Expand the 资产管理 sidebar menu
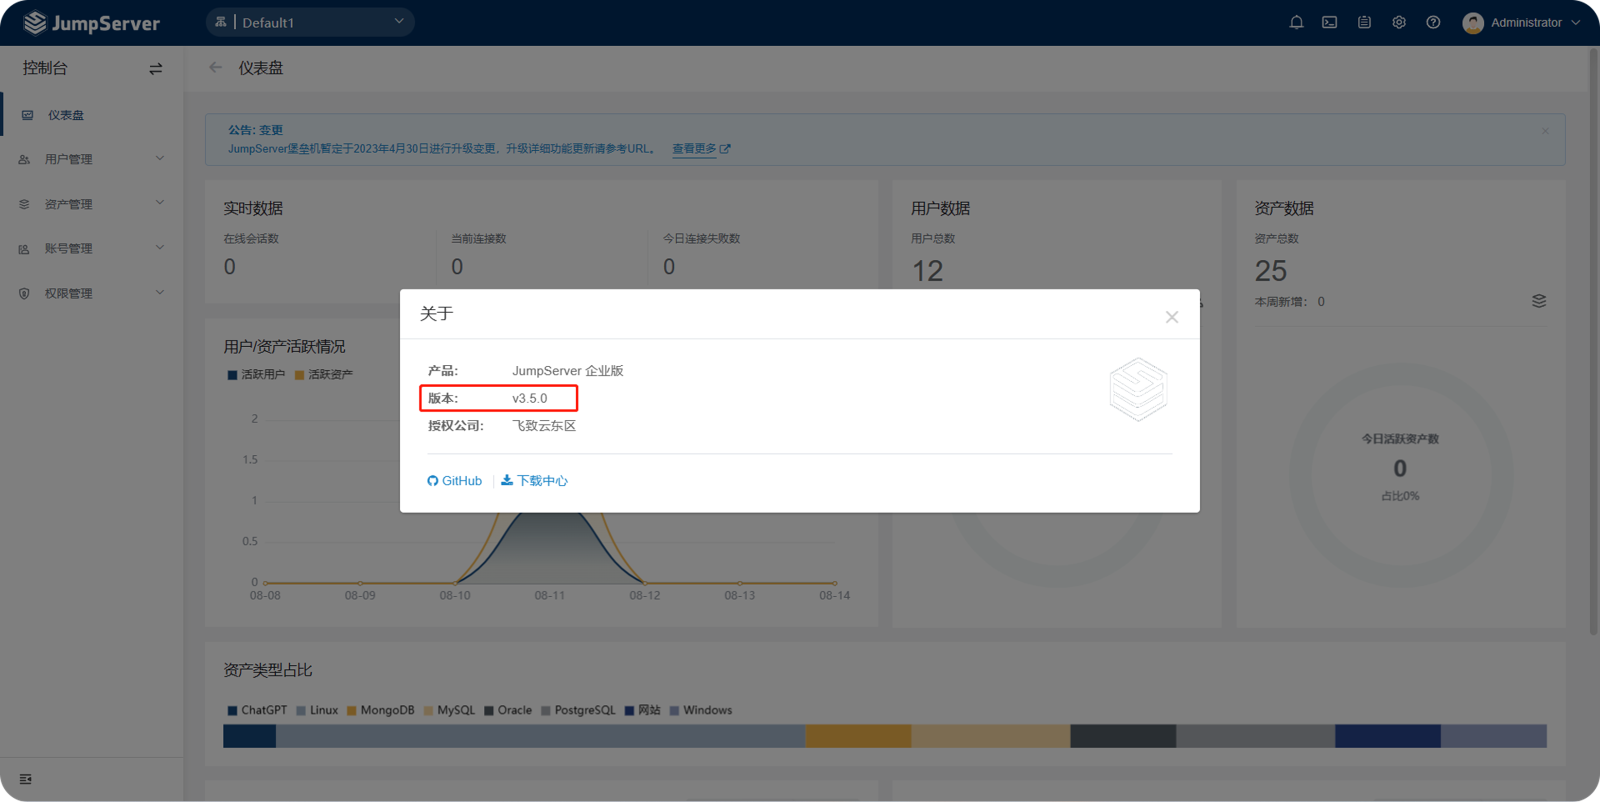This screenshot has width=1600, height=802. pos(92,204)
